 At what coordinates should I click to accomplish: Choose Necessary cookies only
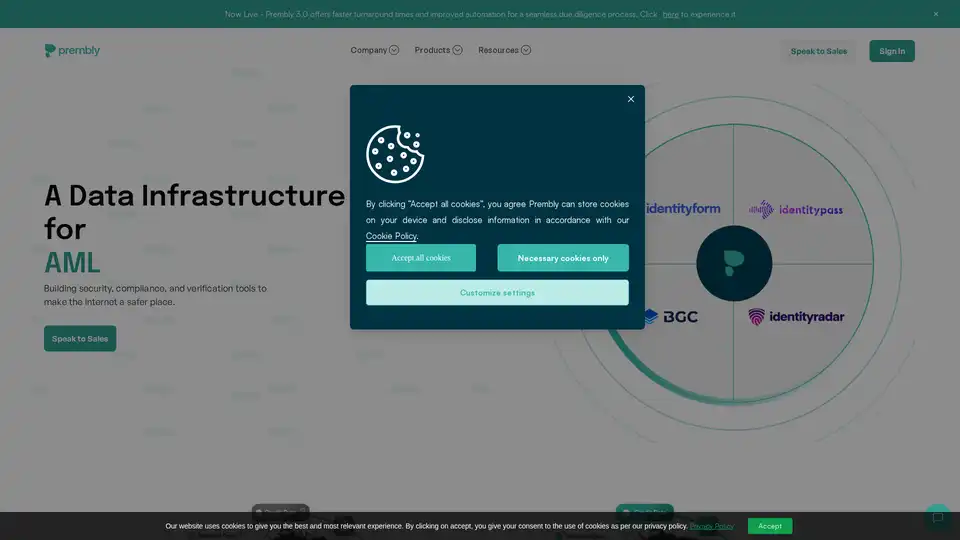(x=563, y=258)
